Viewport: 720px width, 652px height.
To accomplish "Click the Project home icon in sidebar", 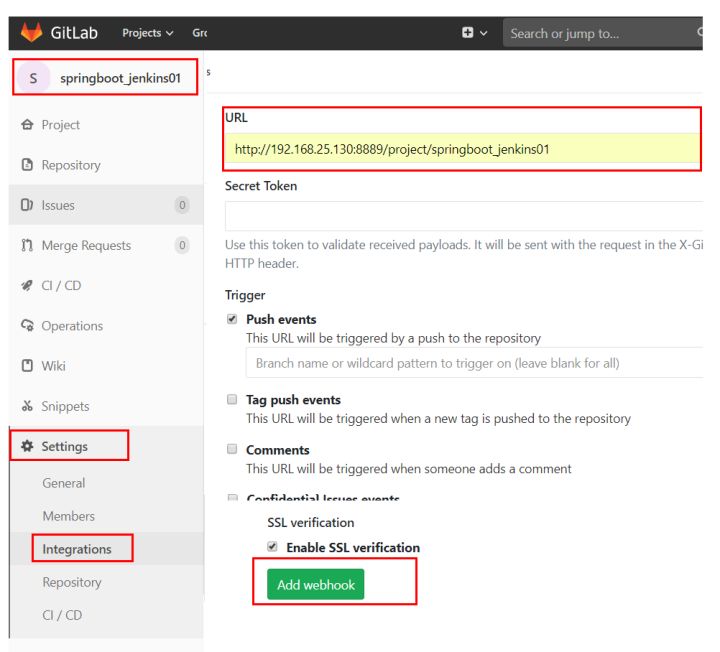I will pos(27,124).
